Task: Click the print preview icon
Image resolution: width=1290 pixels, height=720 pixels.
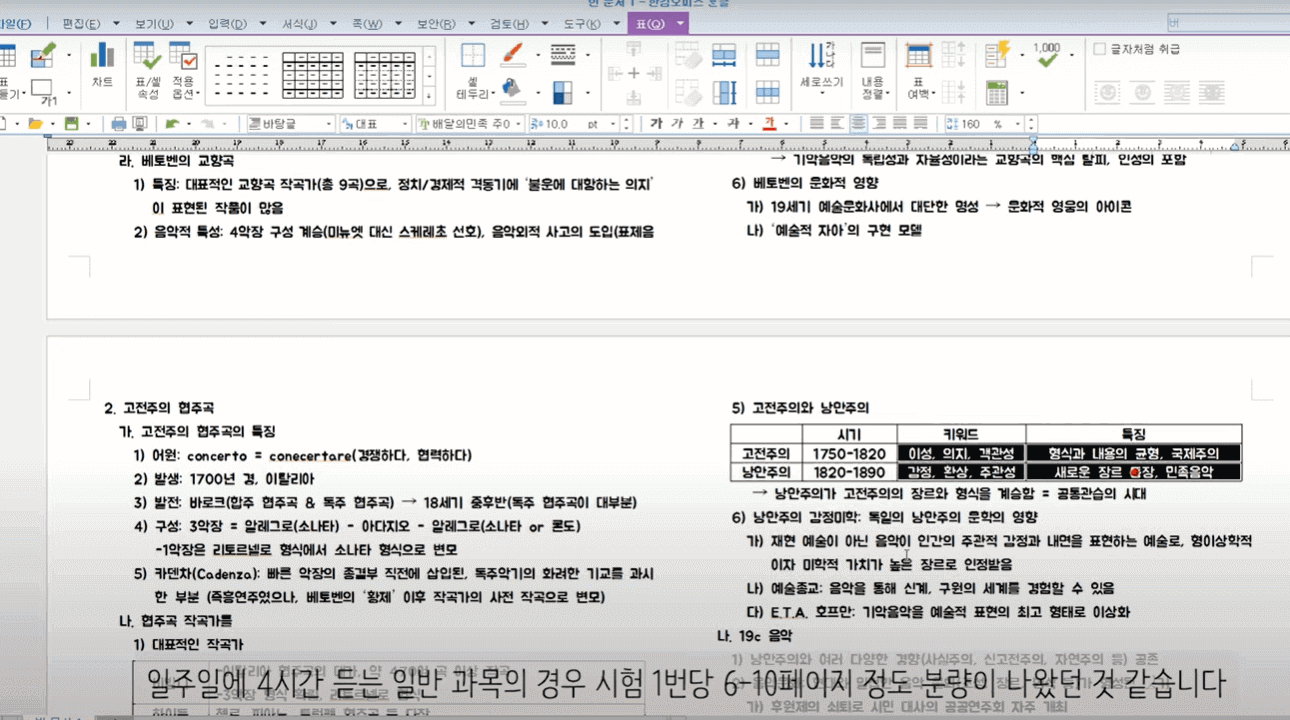Action: click(140, 124)
